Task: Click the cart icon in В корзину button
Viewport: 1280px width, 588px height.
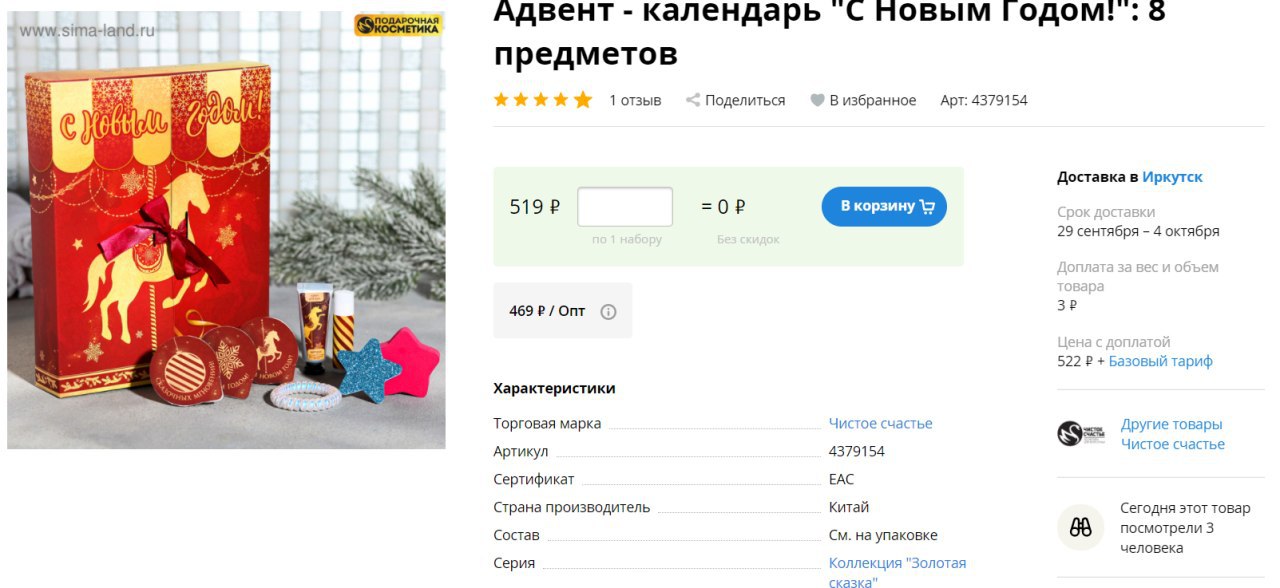Action: [x=927, y=207]
